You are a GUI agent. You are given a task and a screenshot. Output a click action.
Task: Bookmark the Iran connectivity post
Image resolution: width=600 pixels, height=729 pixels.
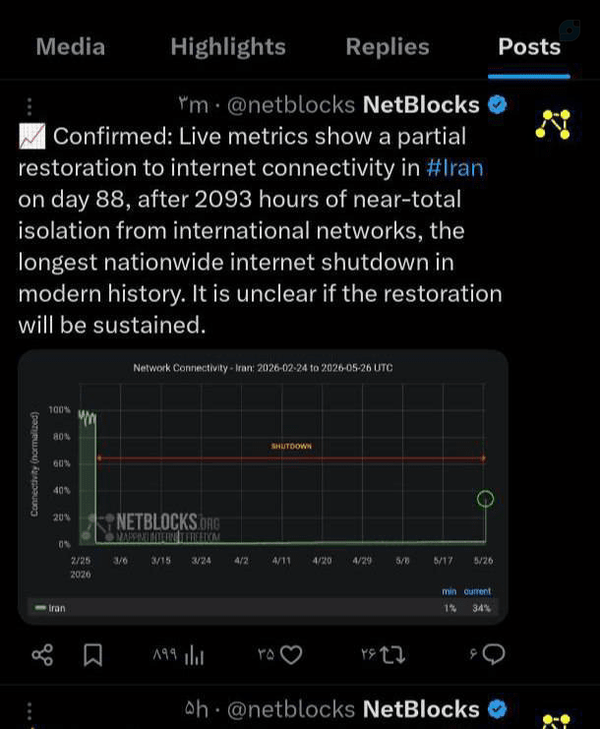92,655
